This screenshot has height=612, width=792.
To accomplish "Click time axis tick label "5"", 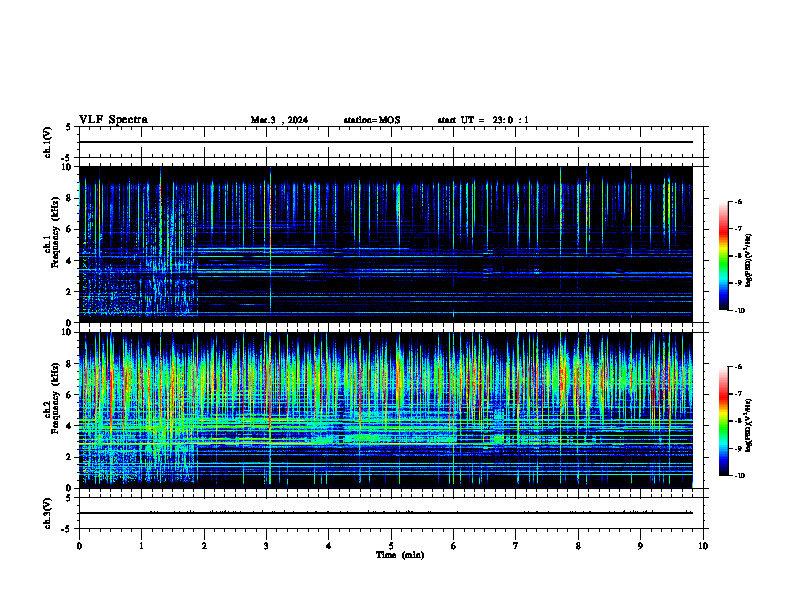I will click(391, 546).
